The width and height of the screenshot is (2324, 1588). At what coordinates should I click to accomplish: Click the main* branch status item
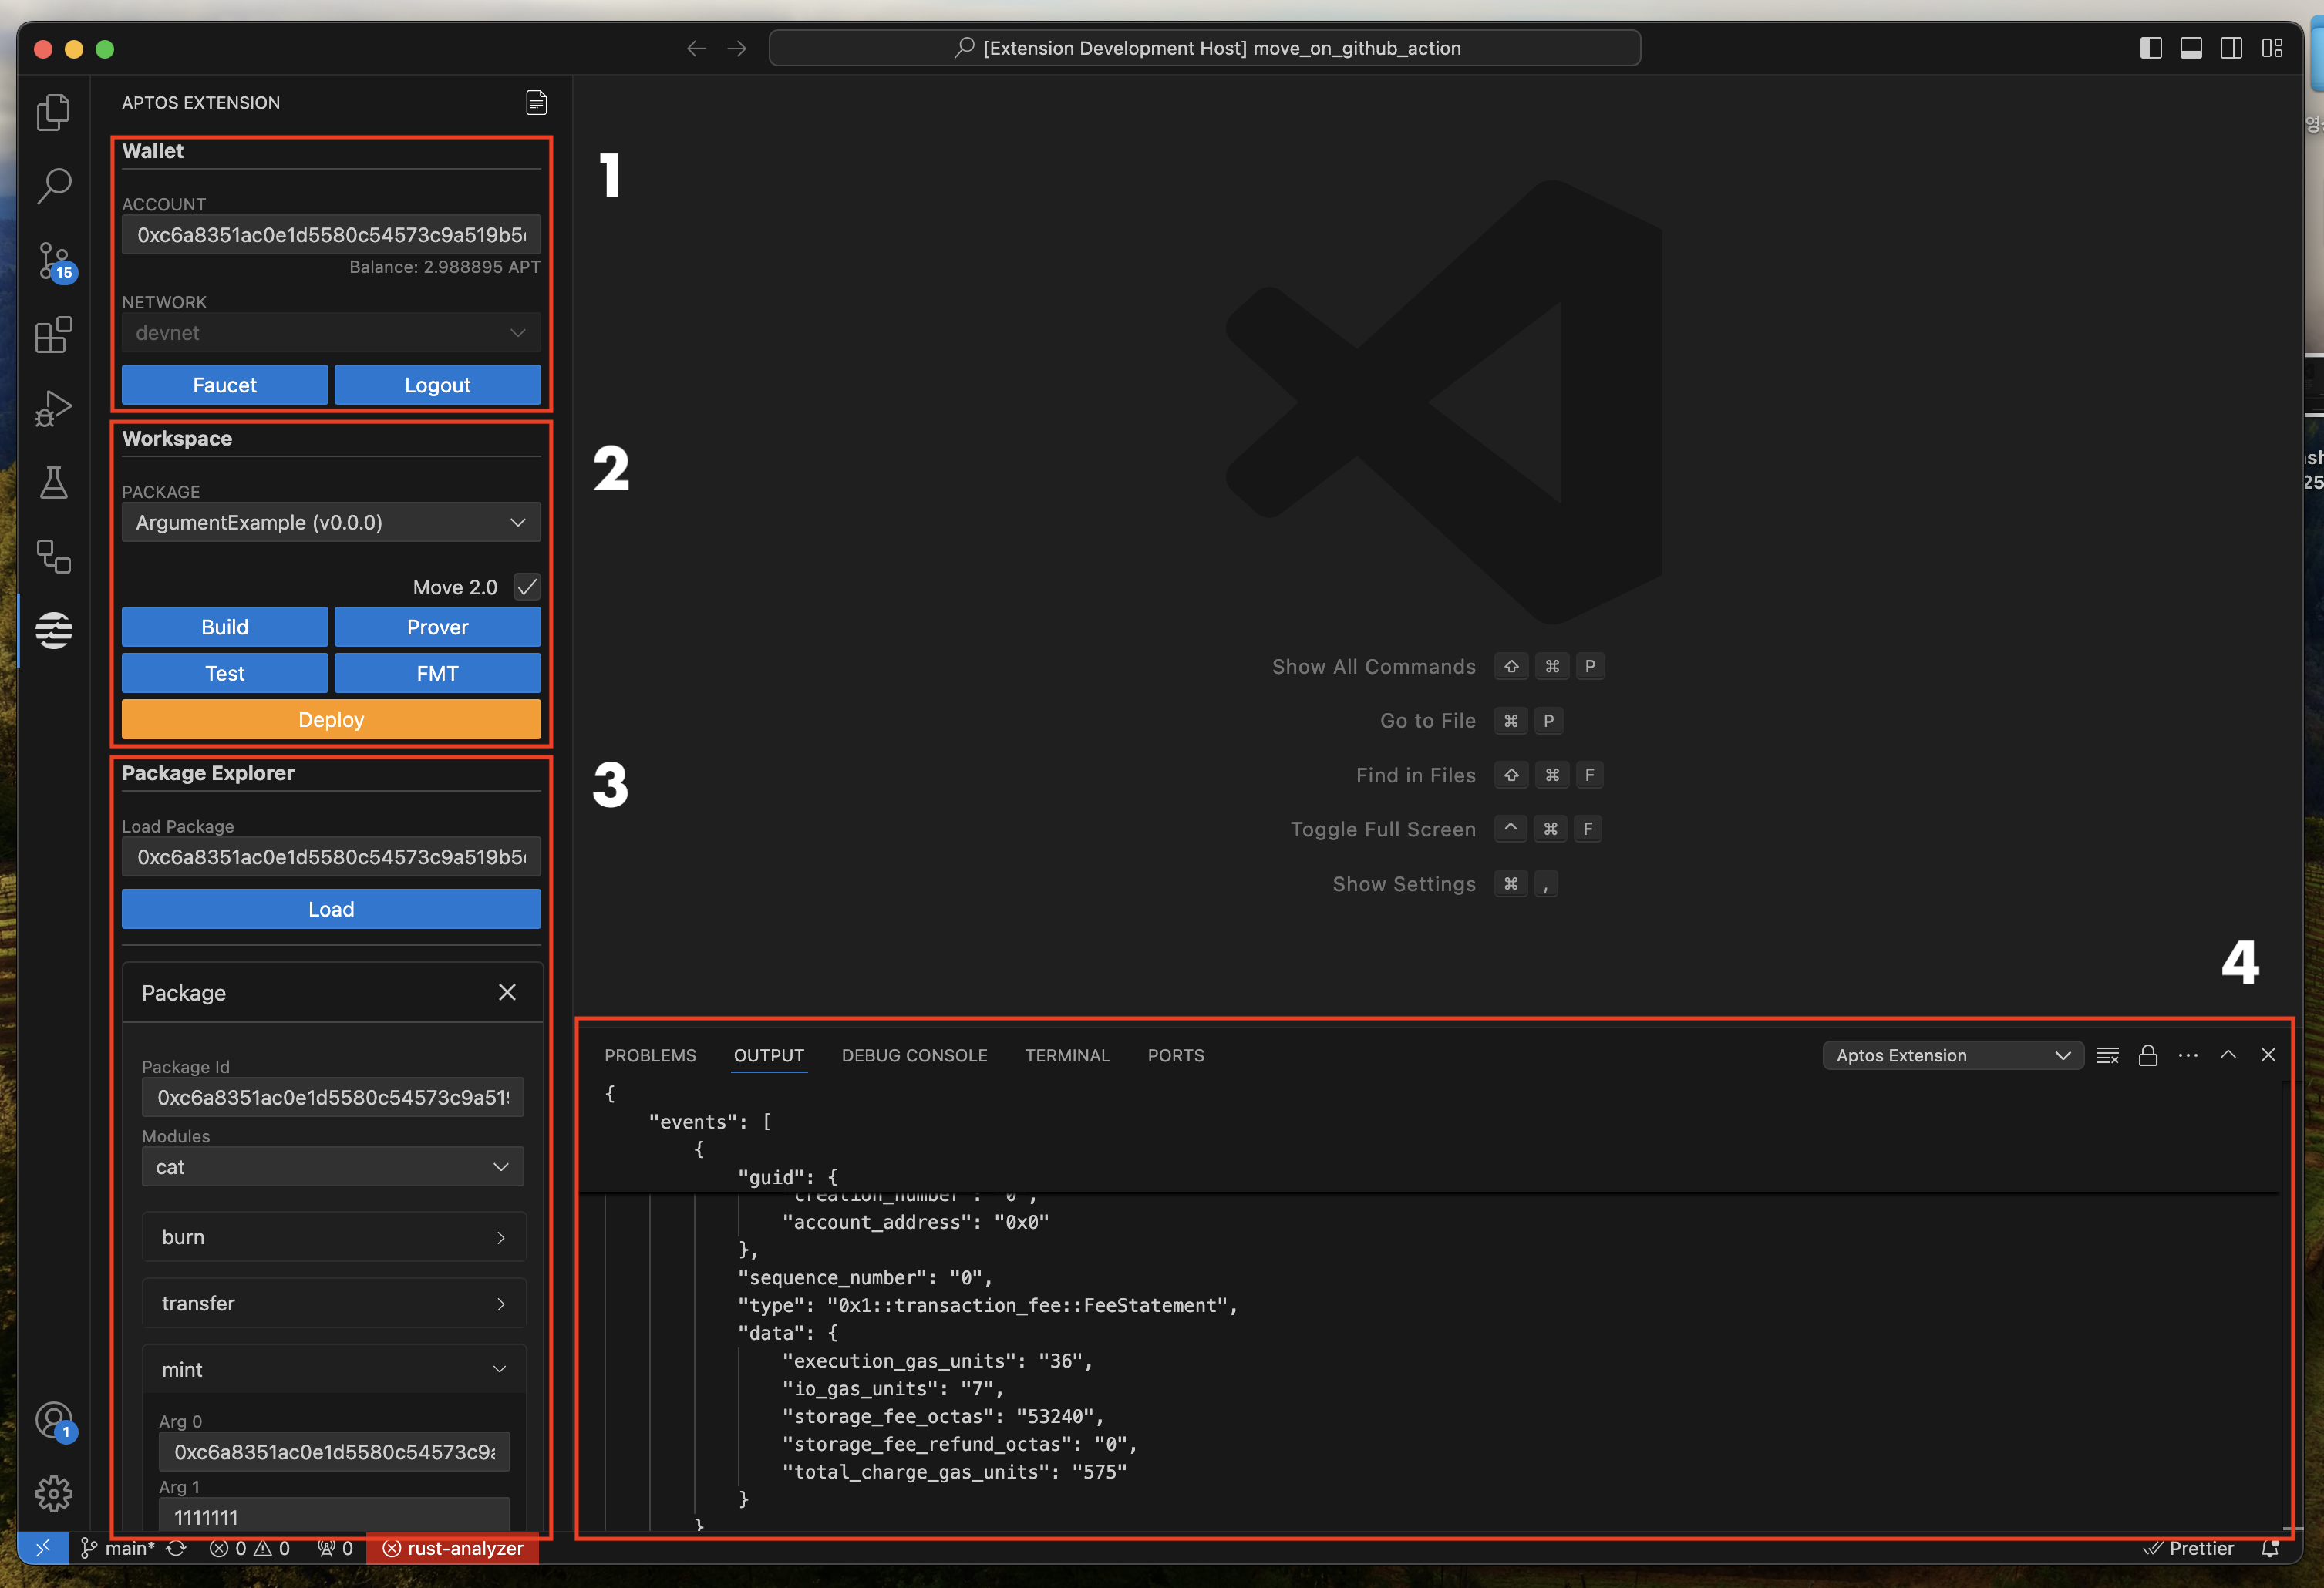118,1548
